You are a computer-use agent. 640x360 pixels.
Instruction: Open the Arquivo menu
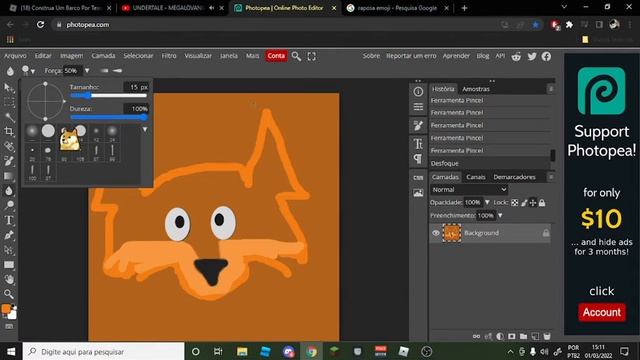(15, 56)
